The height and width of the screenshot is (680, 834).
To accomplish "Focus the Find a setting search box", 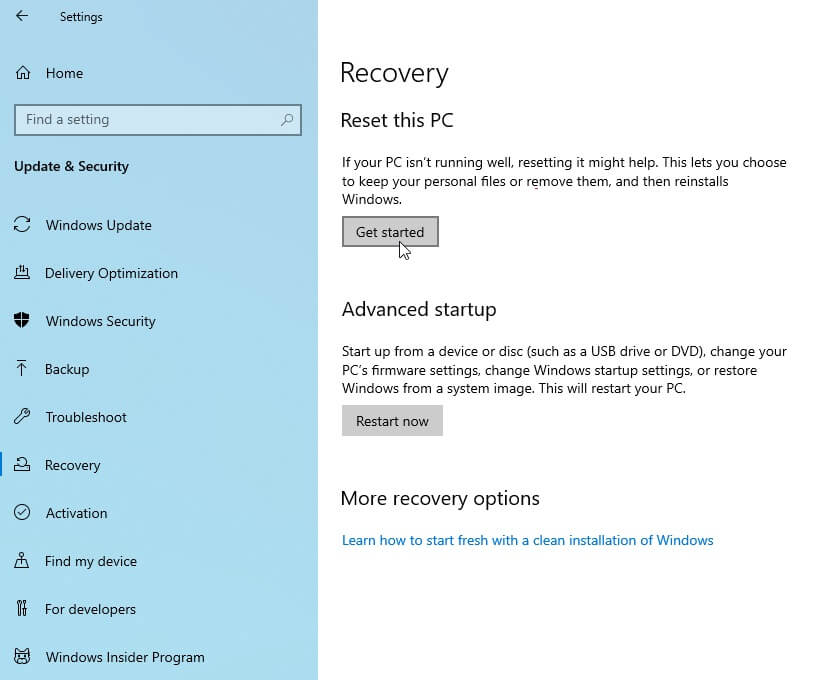I will [158, 120].
